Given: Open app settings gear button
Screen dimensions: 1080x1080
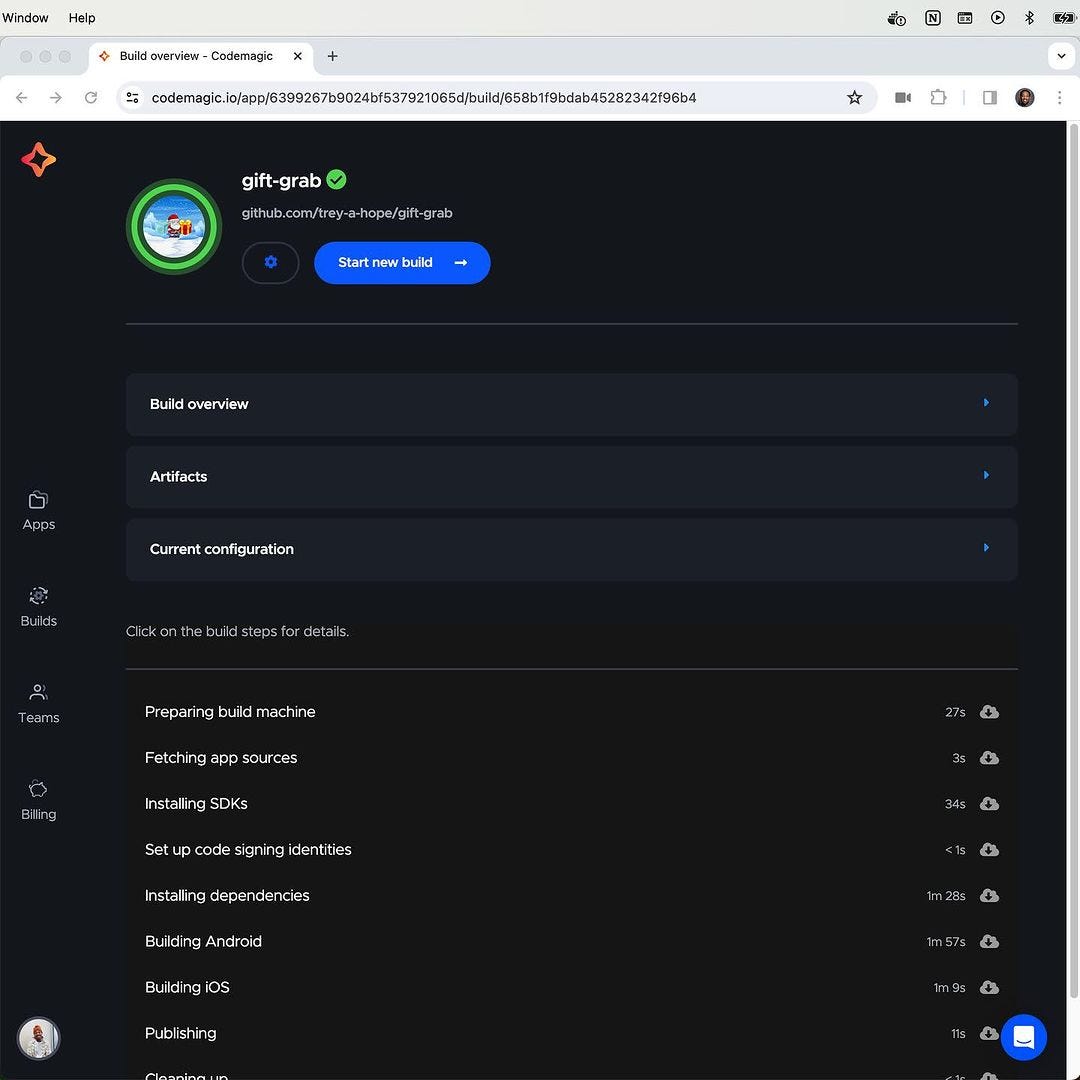Looking at the screenshot, I should click(270, 263).
